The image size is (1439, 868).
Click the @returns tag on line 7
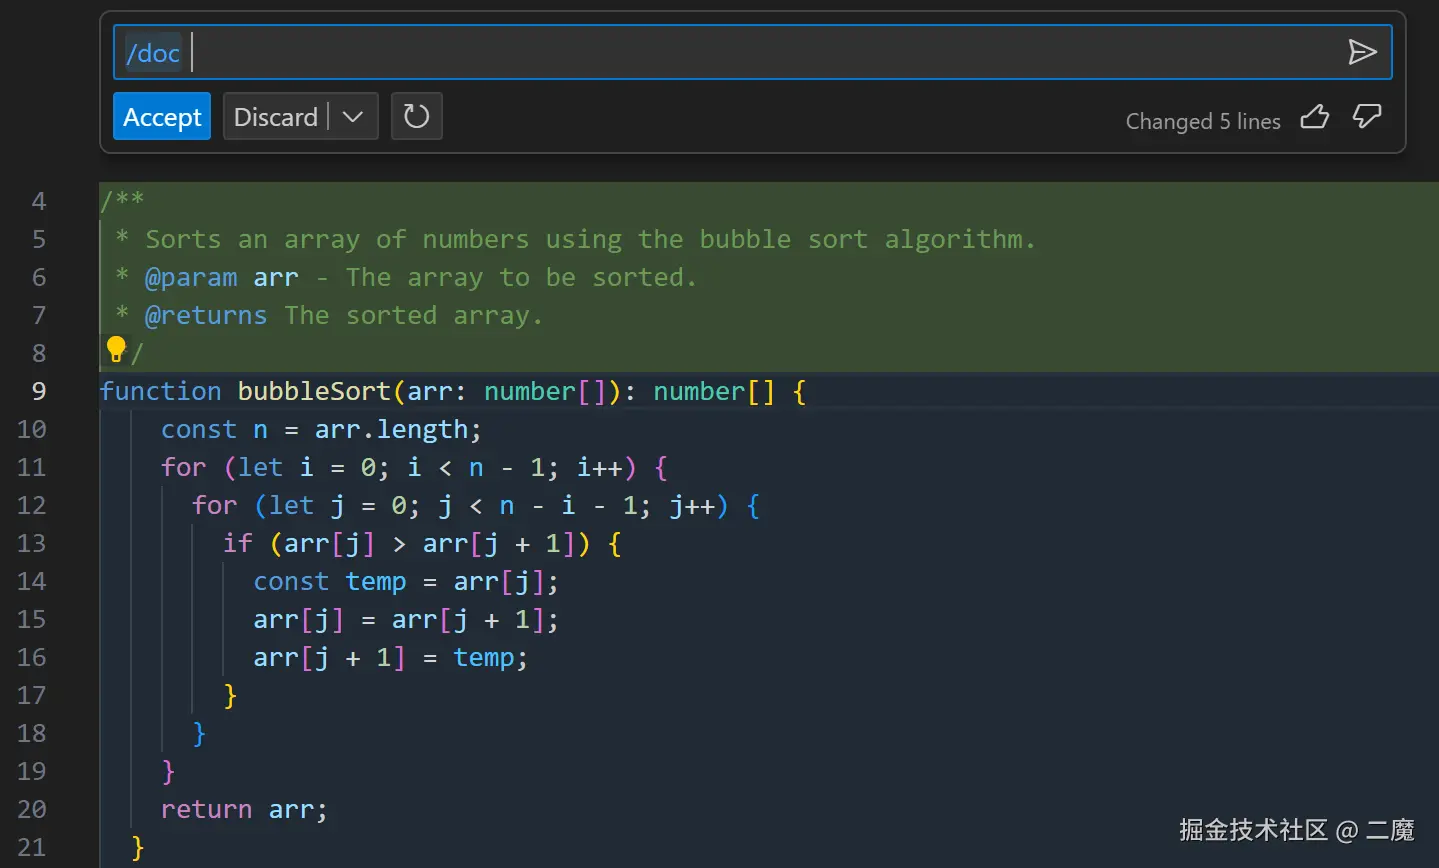tap(206, 315)
